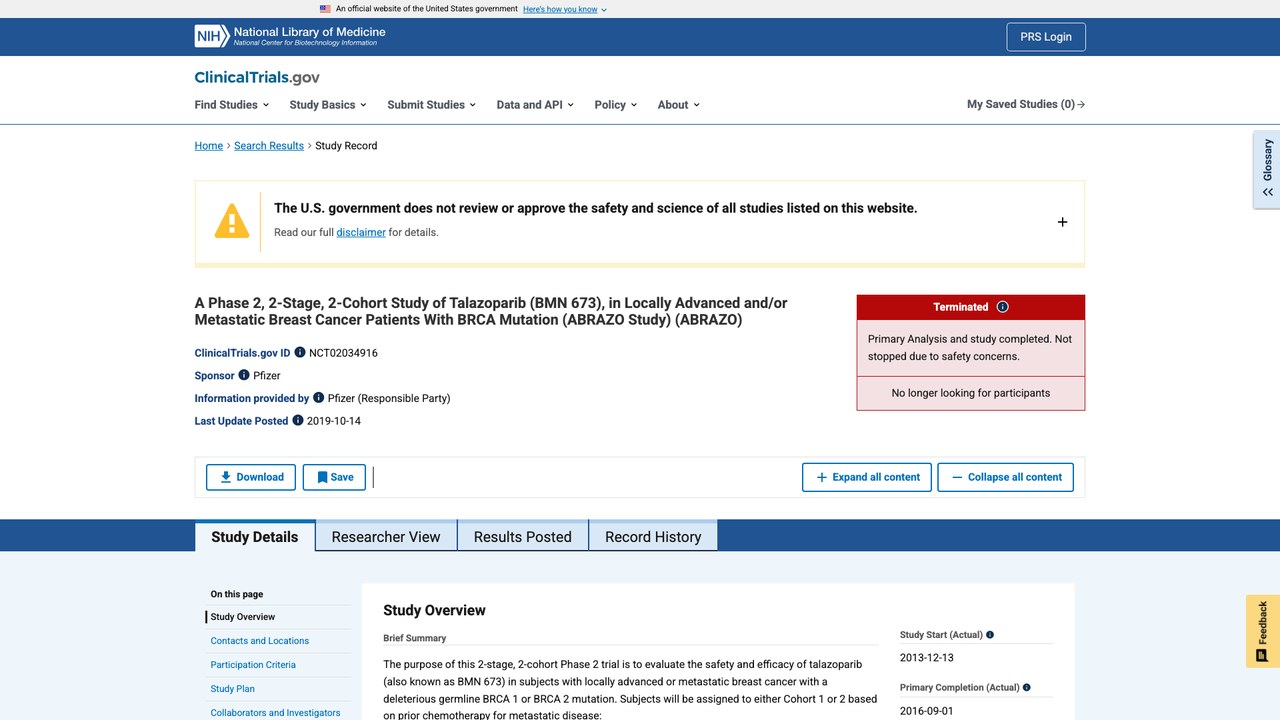Image resolution: width=1280 pixels, height=720 pixels.
Task: Switch to the Researcher View tab
Action: point(386,536)
